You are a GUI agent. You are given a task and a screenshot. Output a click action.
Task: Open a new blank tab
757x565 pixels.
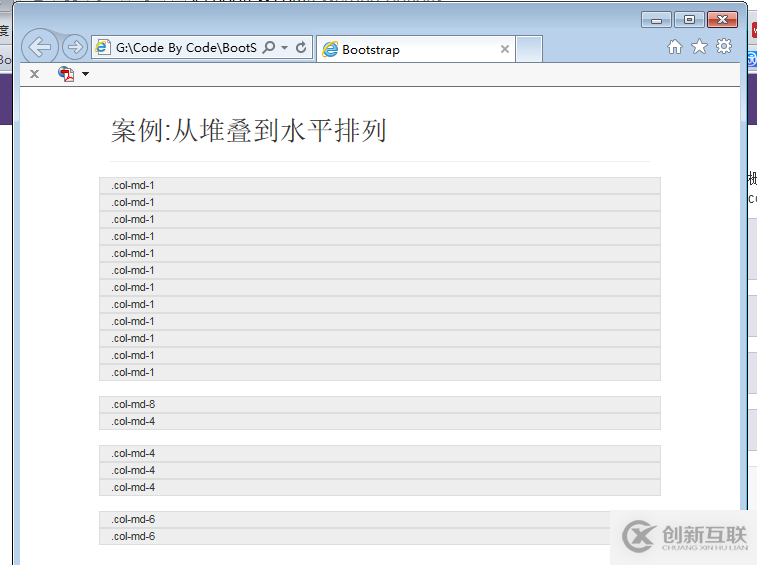[x=529, y=49]
